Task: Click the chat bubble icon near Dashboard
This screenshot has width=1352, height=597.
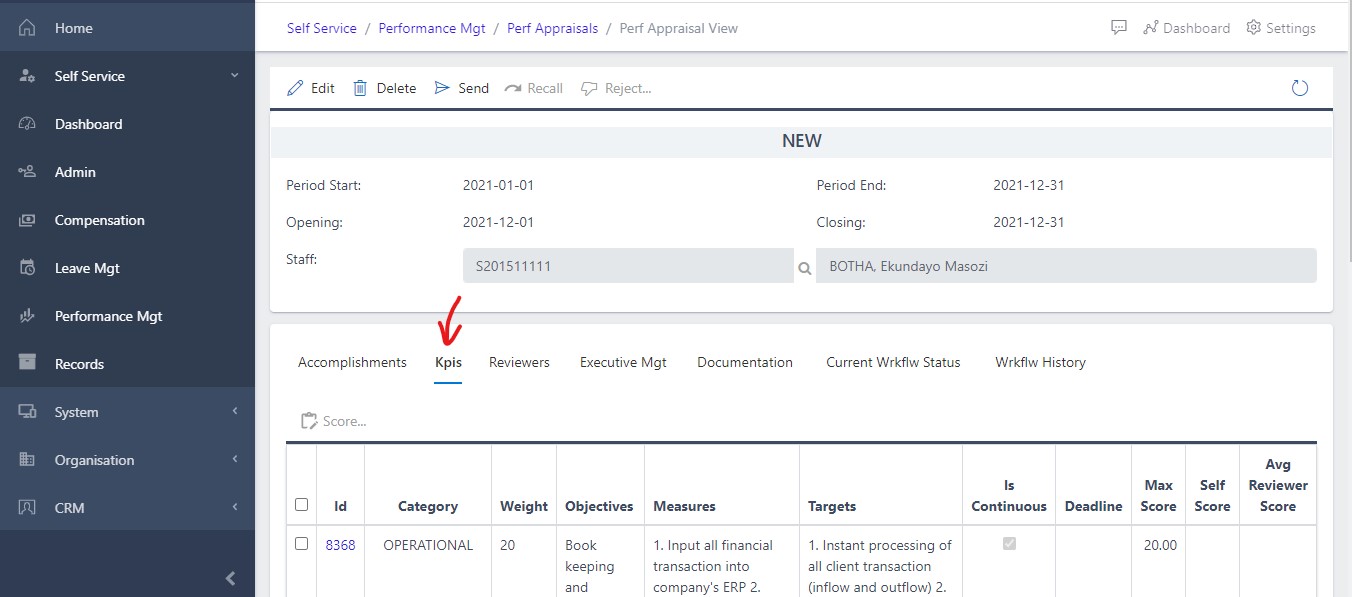Action: [x=1118, y=27]
